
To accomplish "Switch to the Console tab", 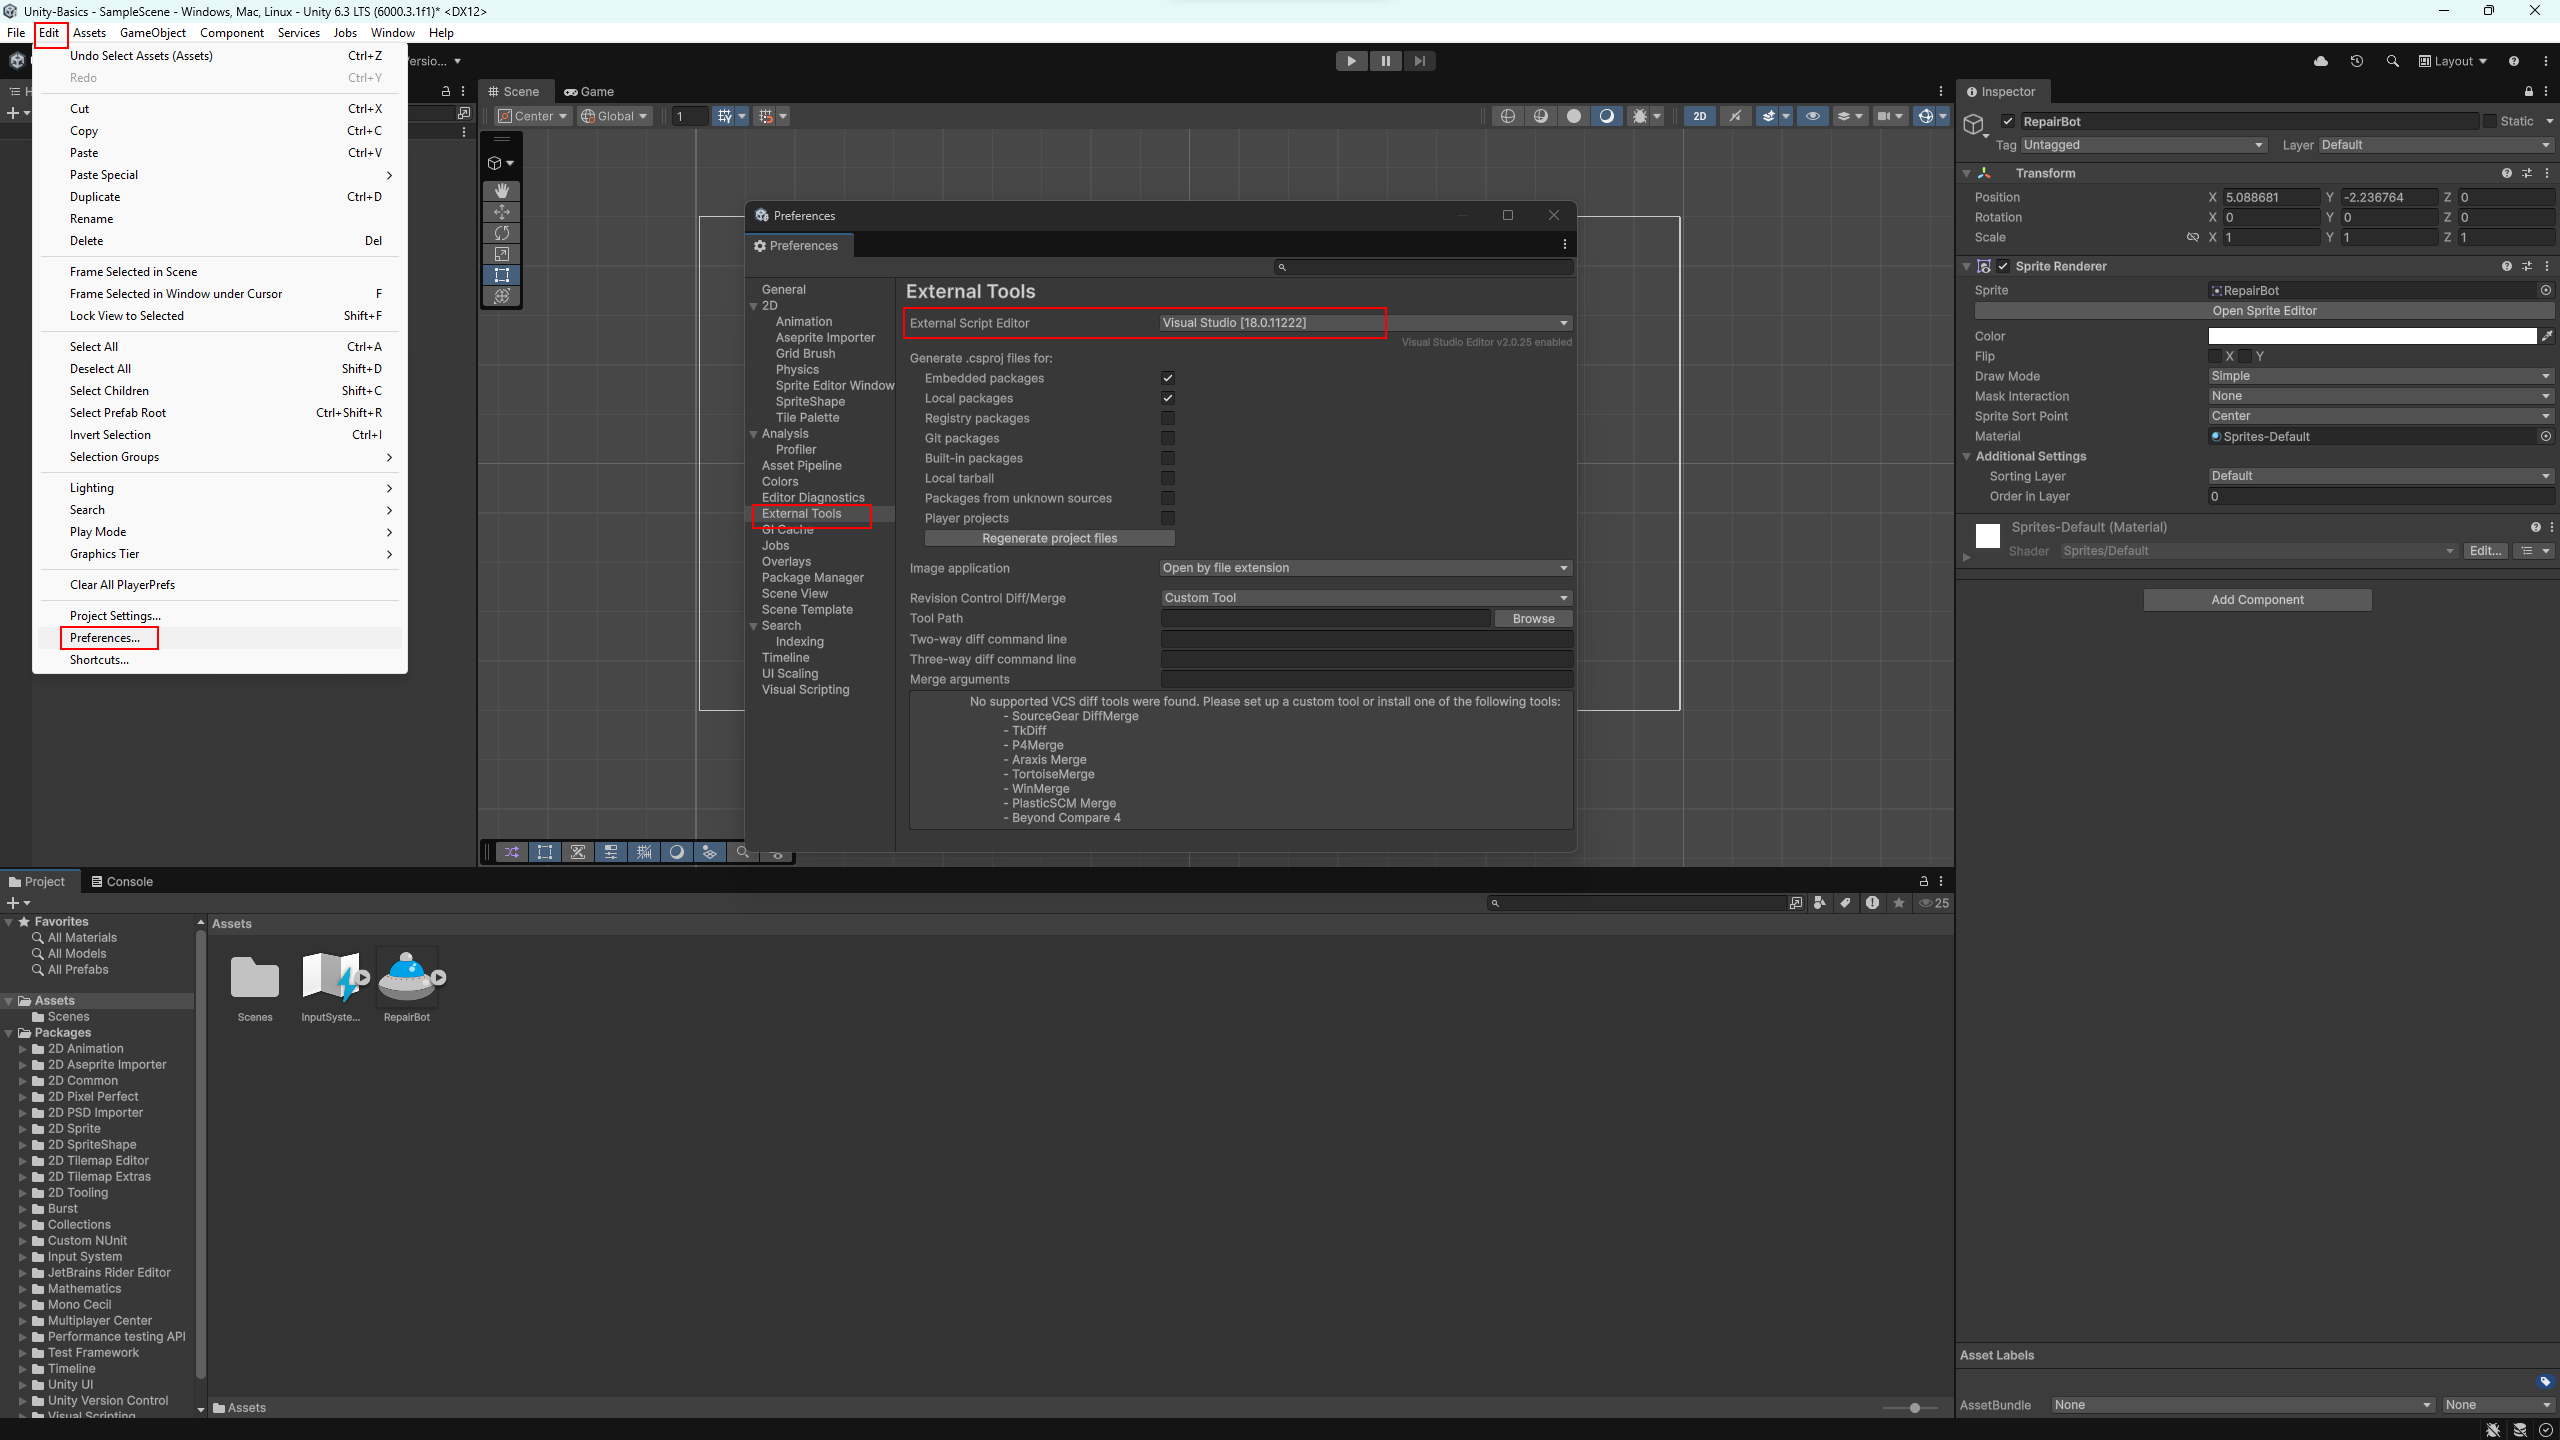I will point(122,881).
